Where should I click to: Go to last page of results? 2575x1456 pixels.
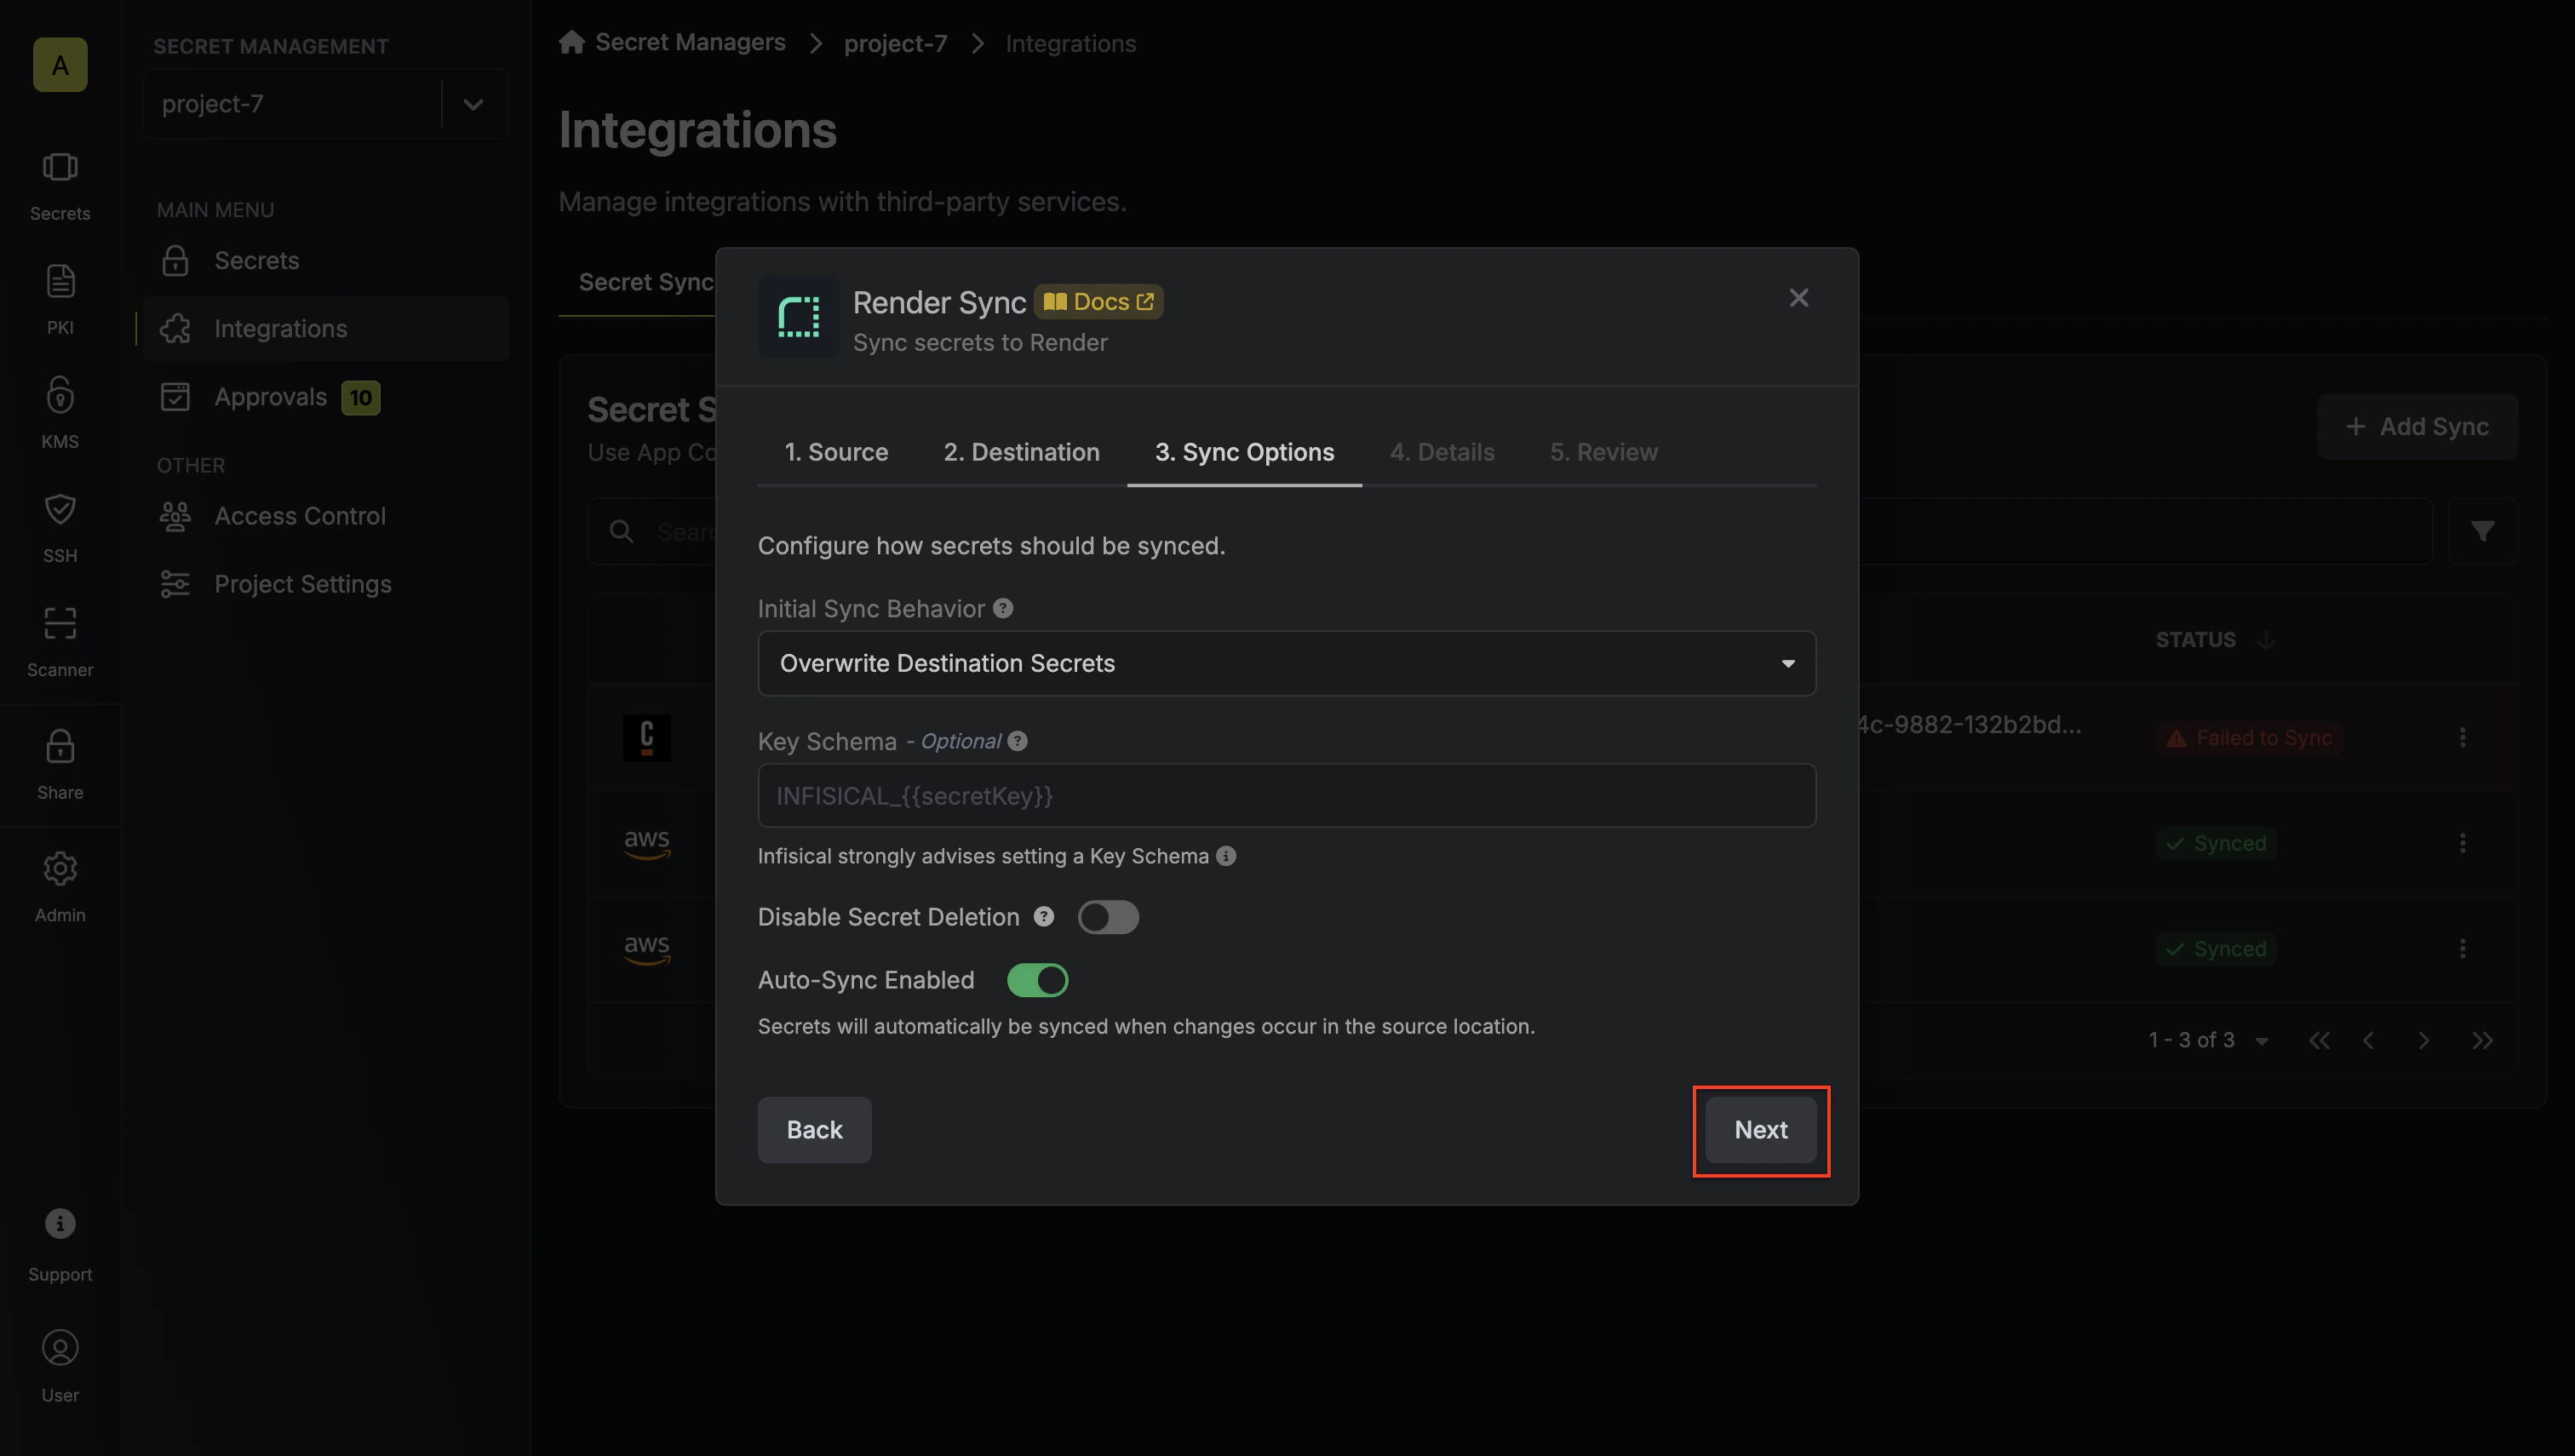(x=2482, y=1041)
